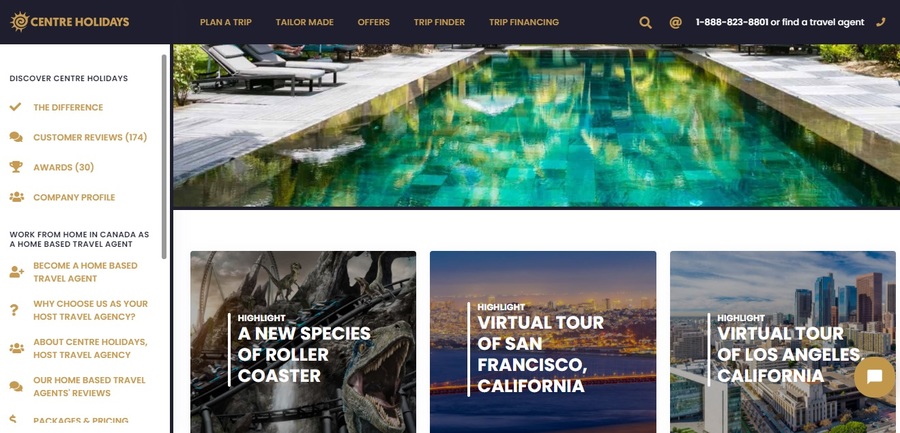Open the chat bubble widget
Image resolution: width=900 pixels, height=433 pixels.
click(874, 377)
